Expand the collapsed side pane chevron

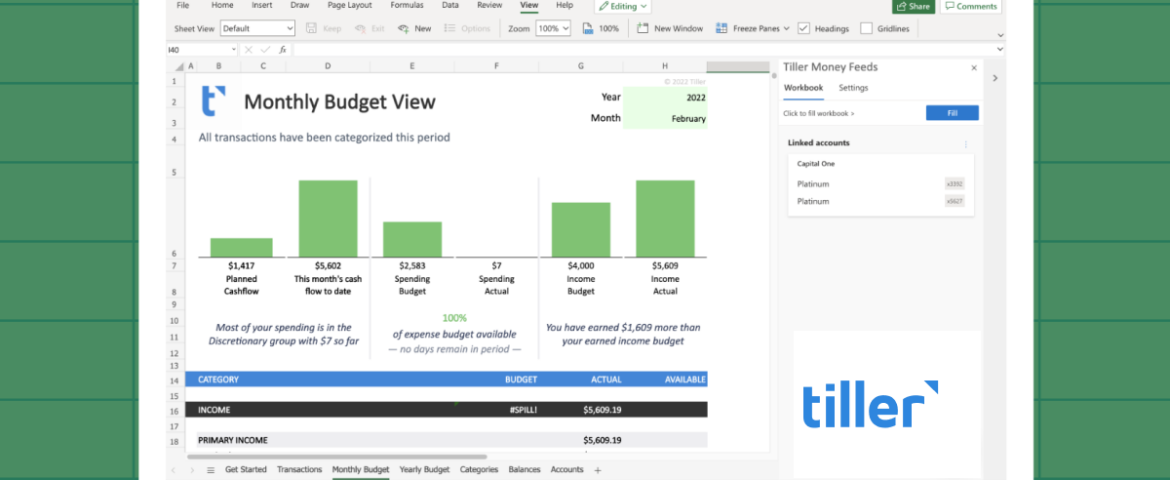pos(995,78)
